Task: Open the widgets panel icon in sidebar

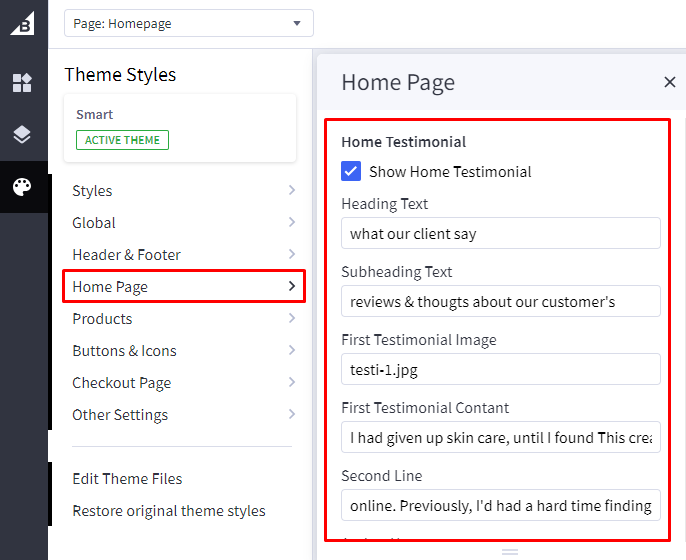Action: tap(22, 83)
